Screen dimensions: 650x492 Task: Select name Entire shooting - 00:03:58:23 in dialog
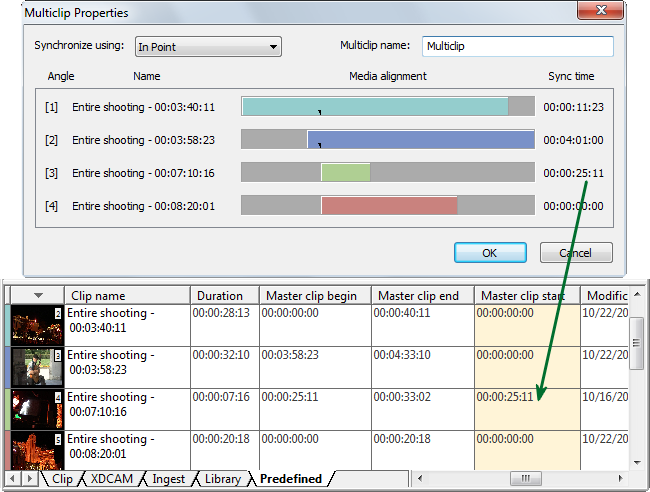[x=143, y=140]
